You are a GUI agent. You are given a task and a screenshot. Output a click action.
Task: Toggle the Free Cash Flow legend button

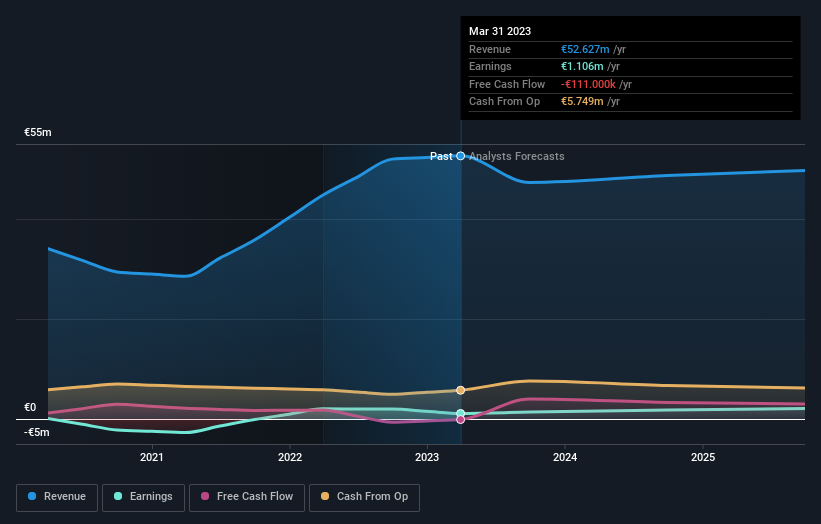click(247, 497)
